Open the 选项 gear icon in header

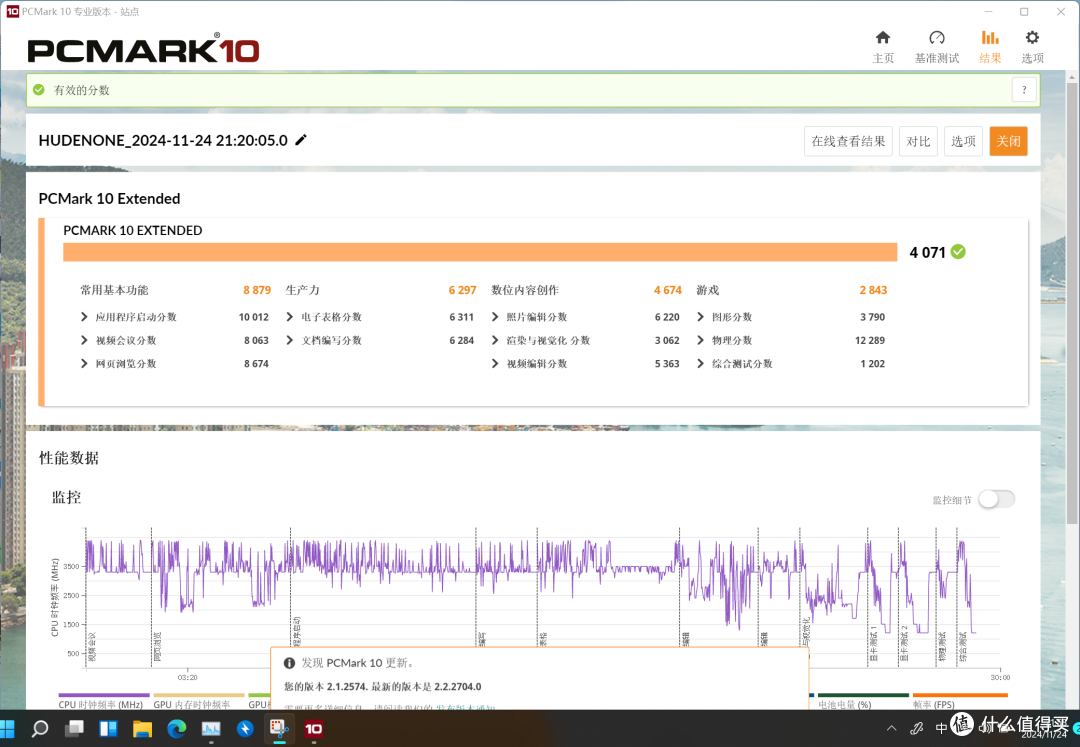coord(1032,38)
